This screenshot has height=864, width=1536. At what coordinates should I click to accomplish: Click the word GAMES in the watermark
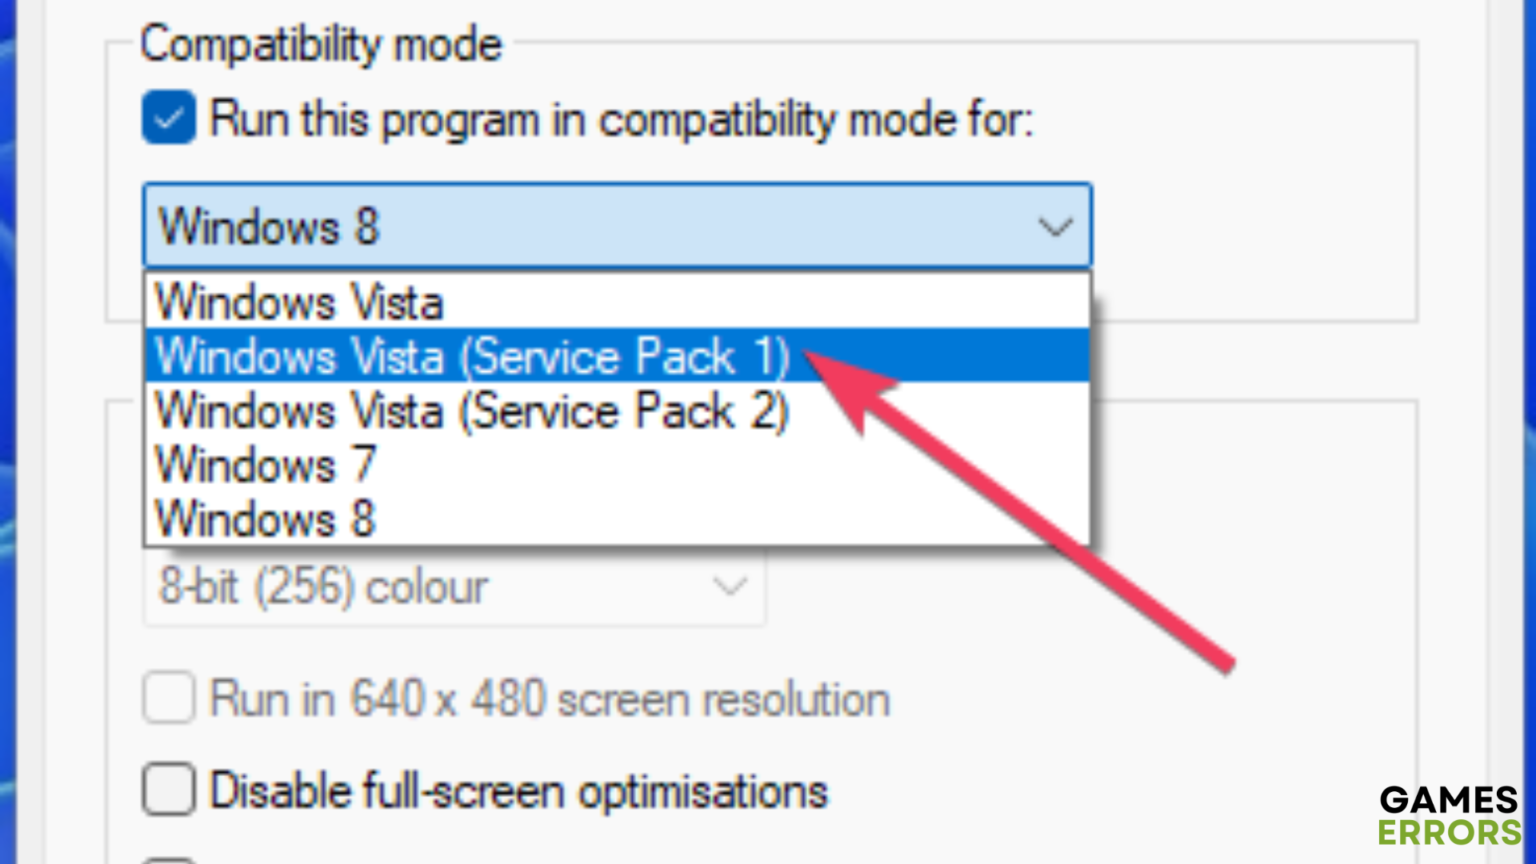[1449, 800]
